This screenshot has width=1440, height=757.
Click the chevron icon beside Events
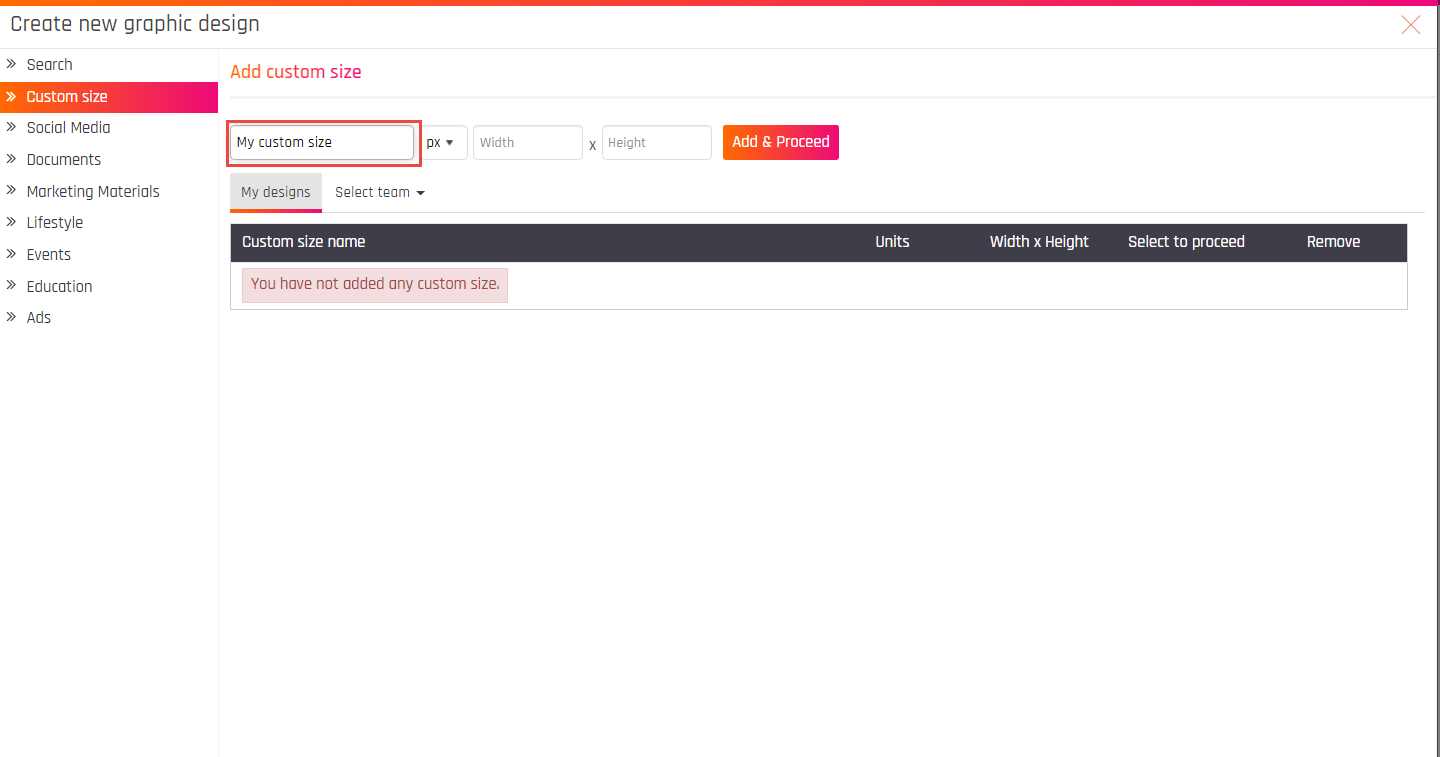(12, 254)
